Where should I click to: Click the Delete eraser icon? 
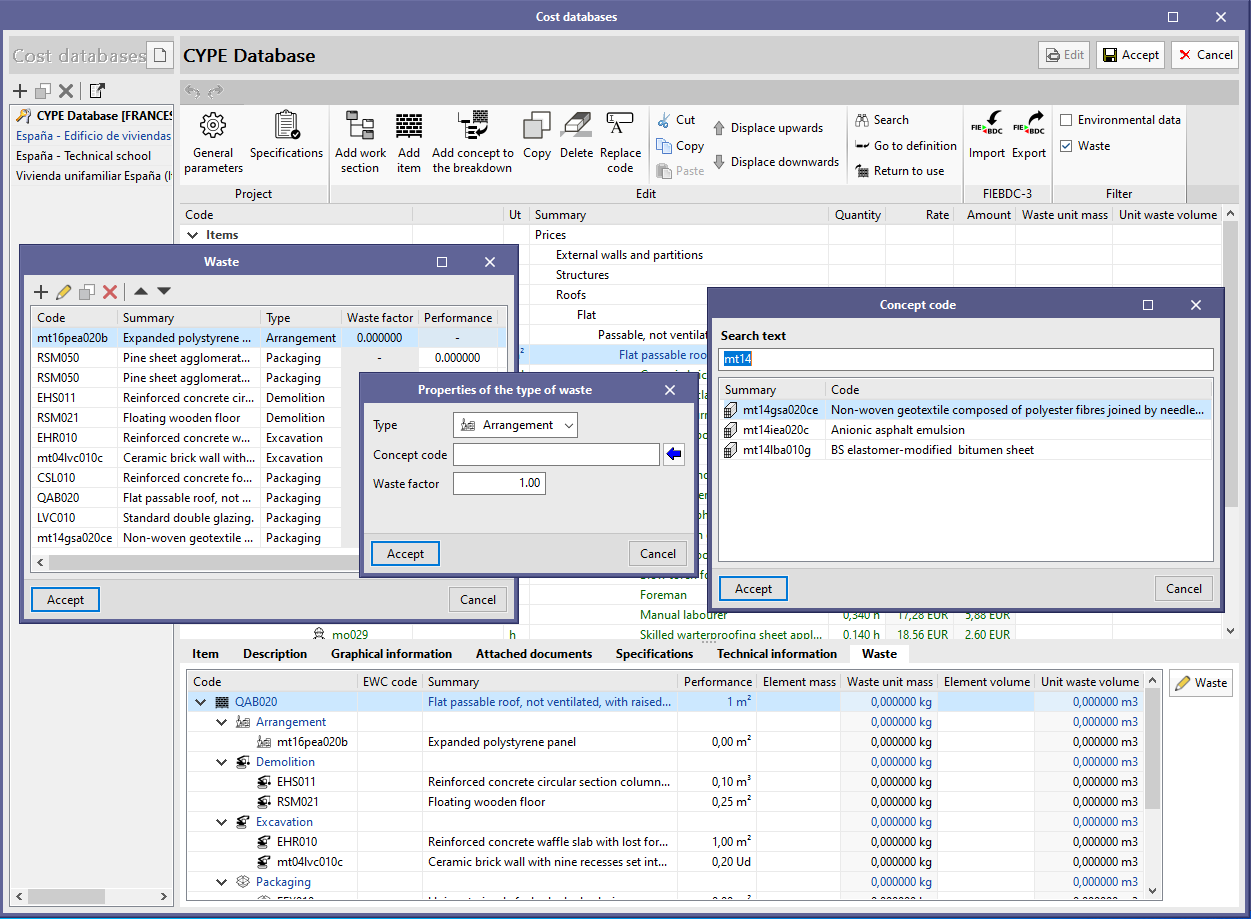tap(576, 135)
